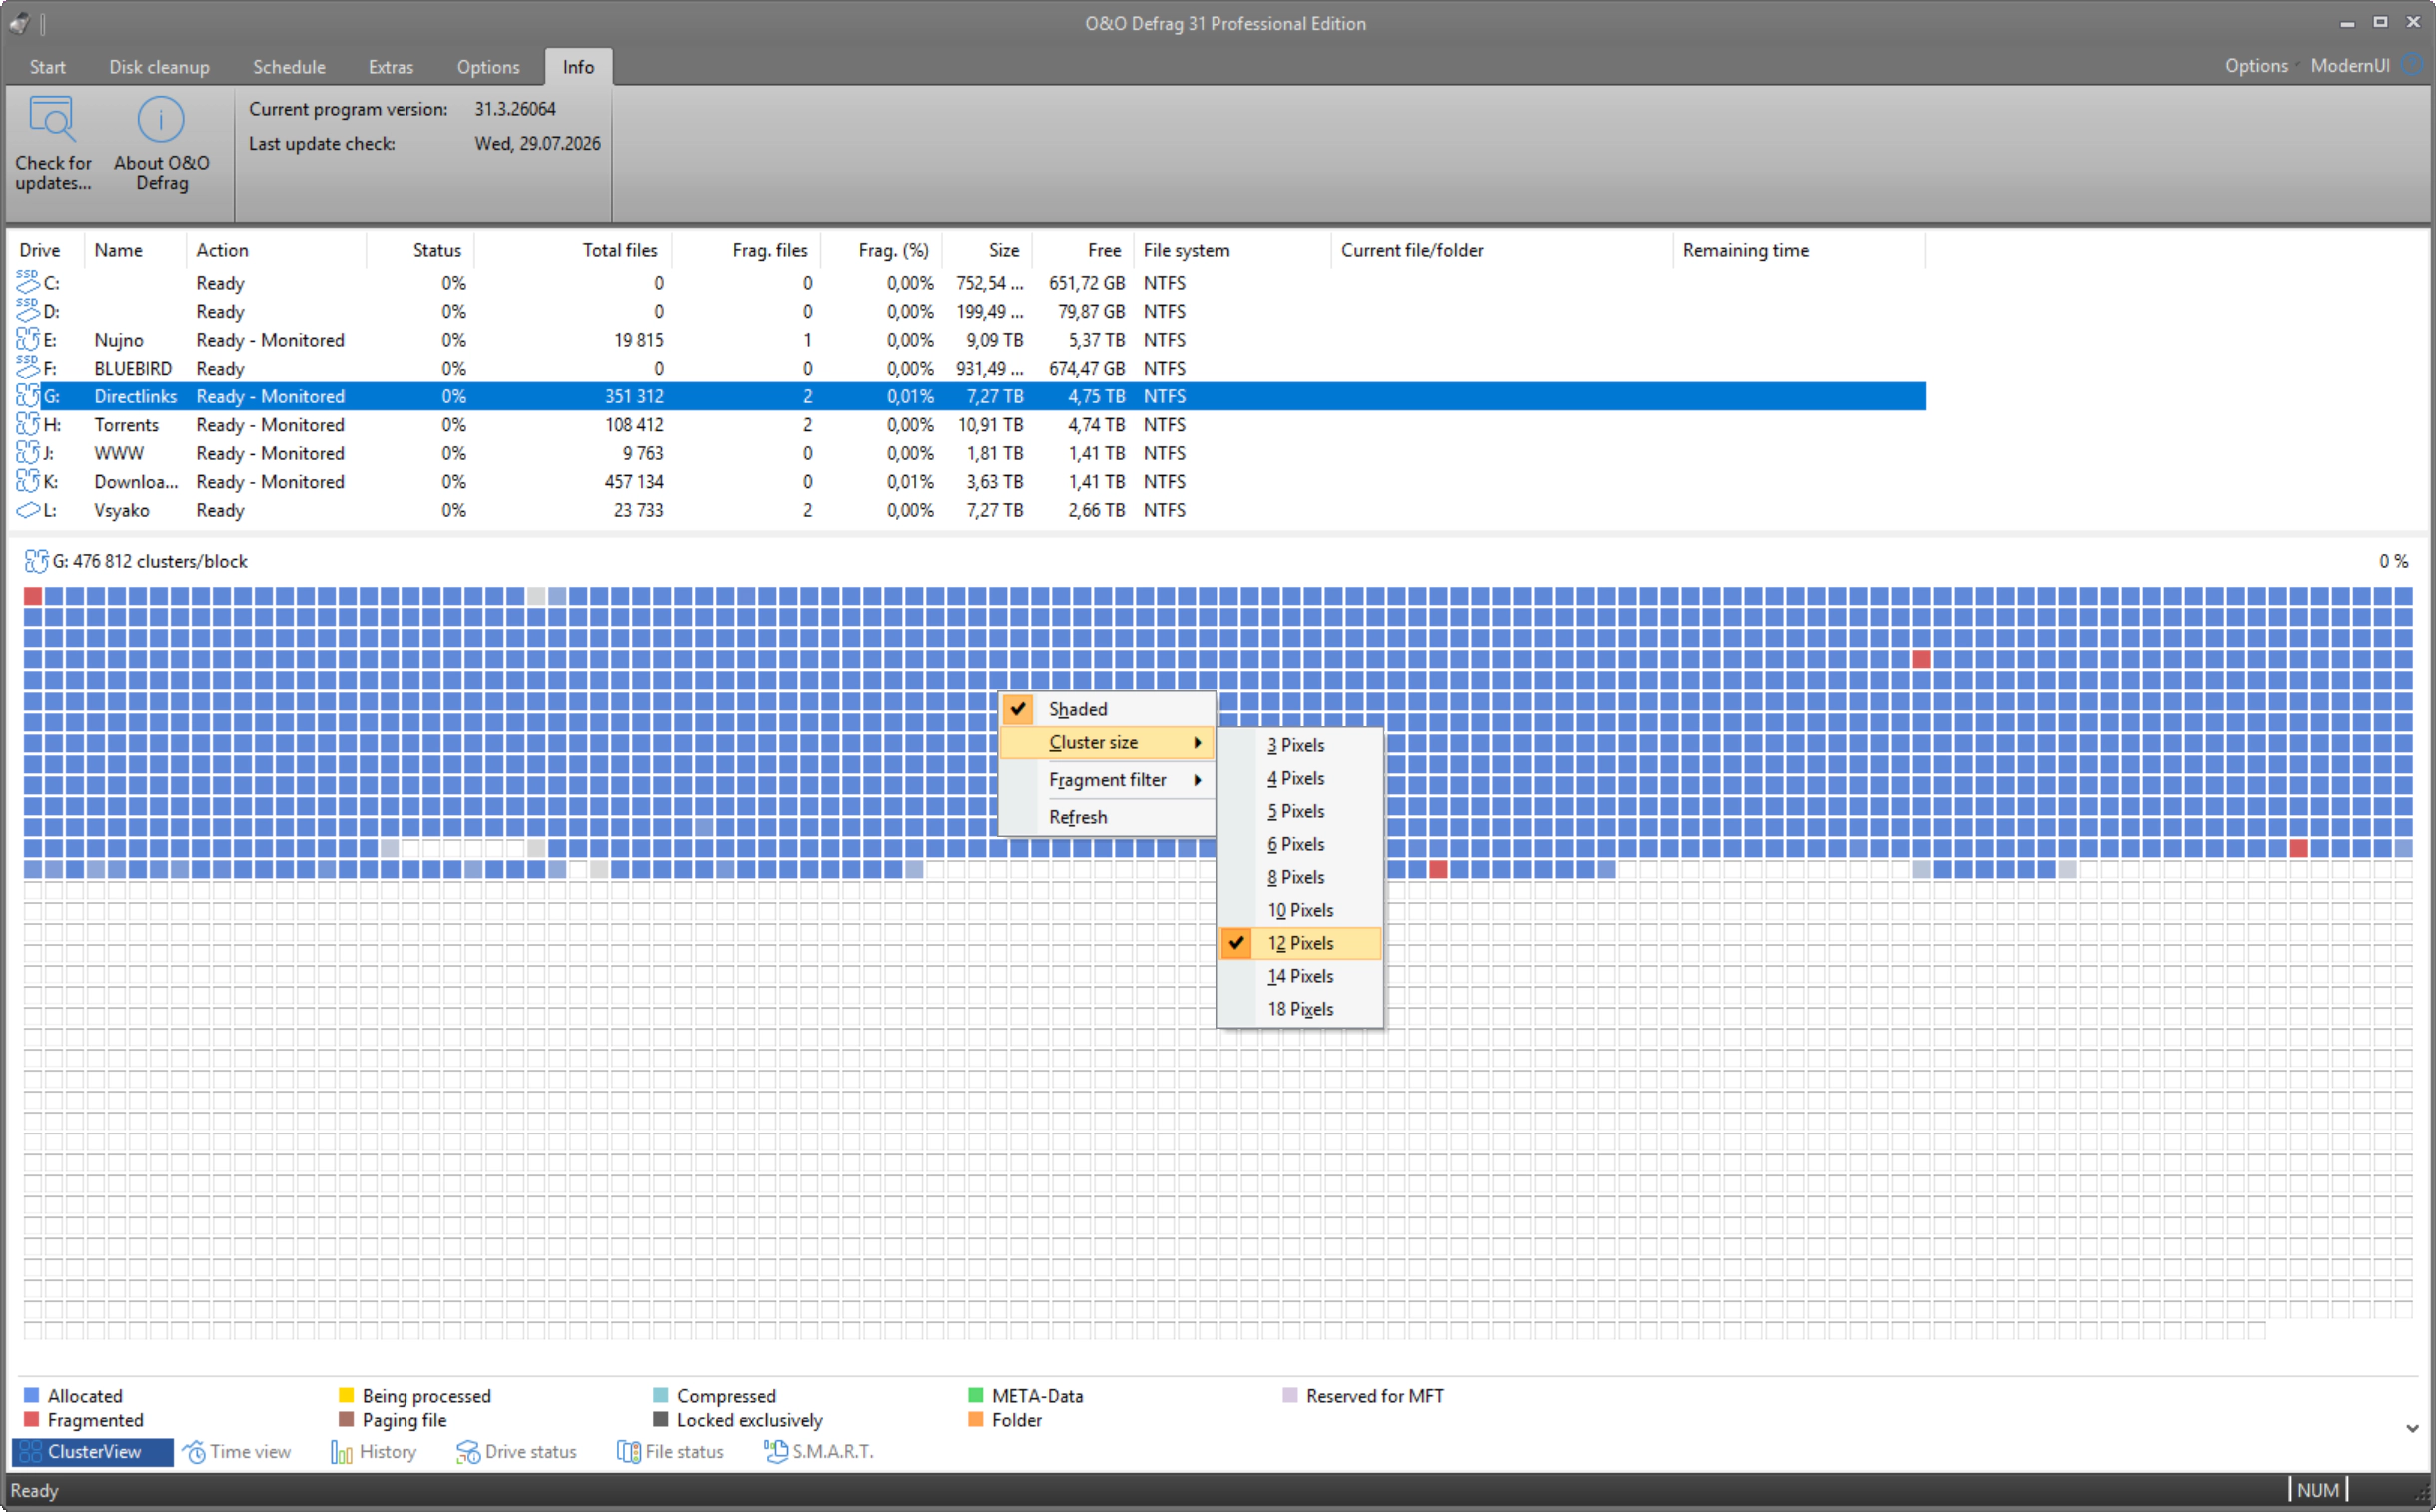Open the S.M.A.R.T. view icon
2436x1512 pixels.
pyautogui.click(x=776, y=1452)
